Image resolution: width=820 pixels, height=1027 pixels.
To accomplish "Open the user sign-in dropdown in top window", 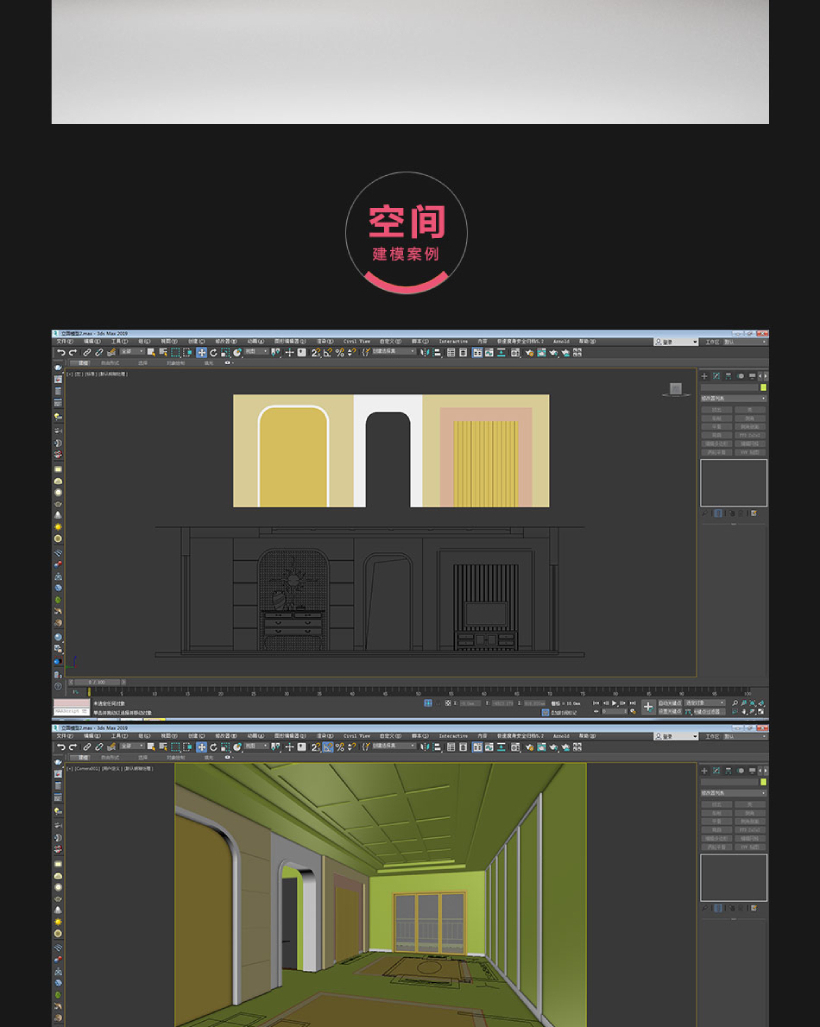I will 676,342.
